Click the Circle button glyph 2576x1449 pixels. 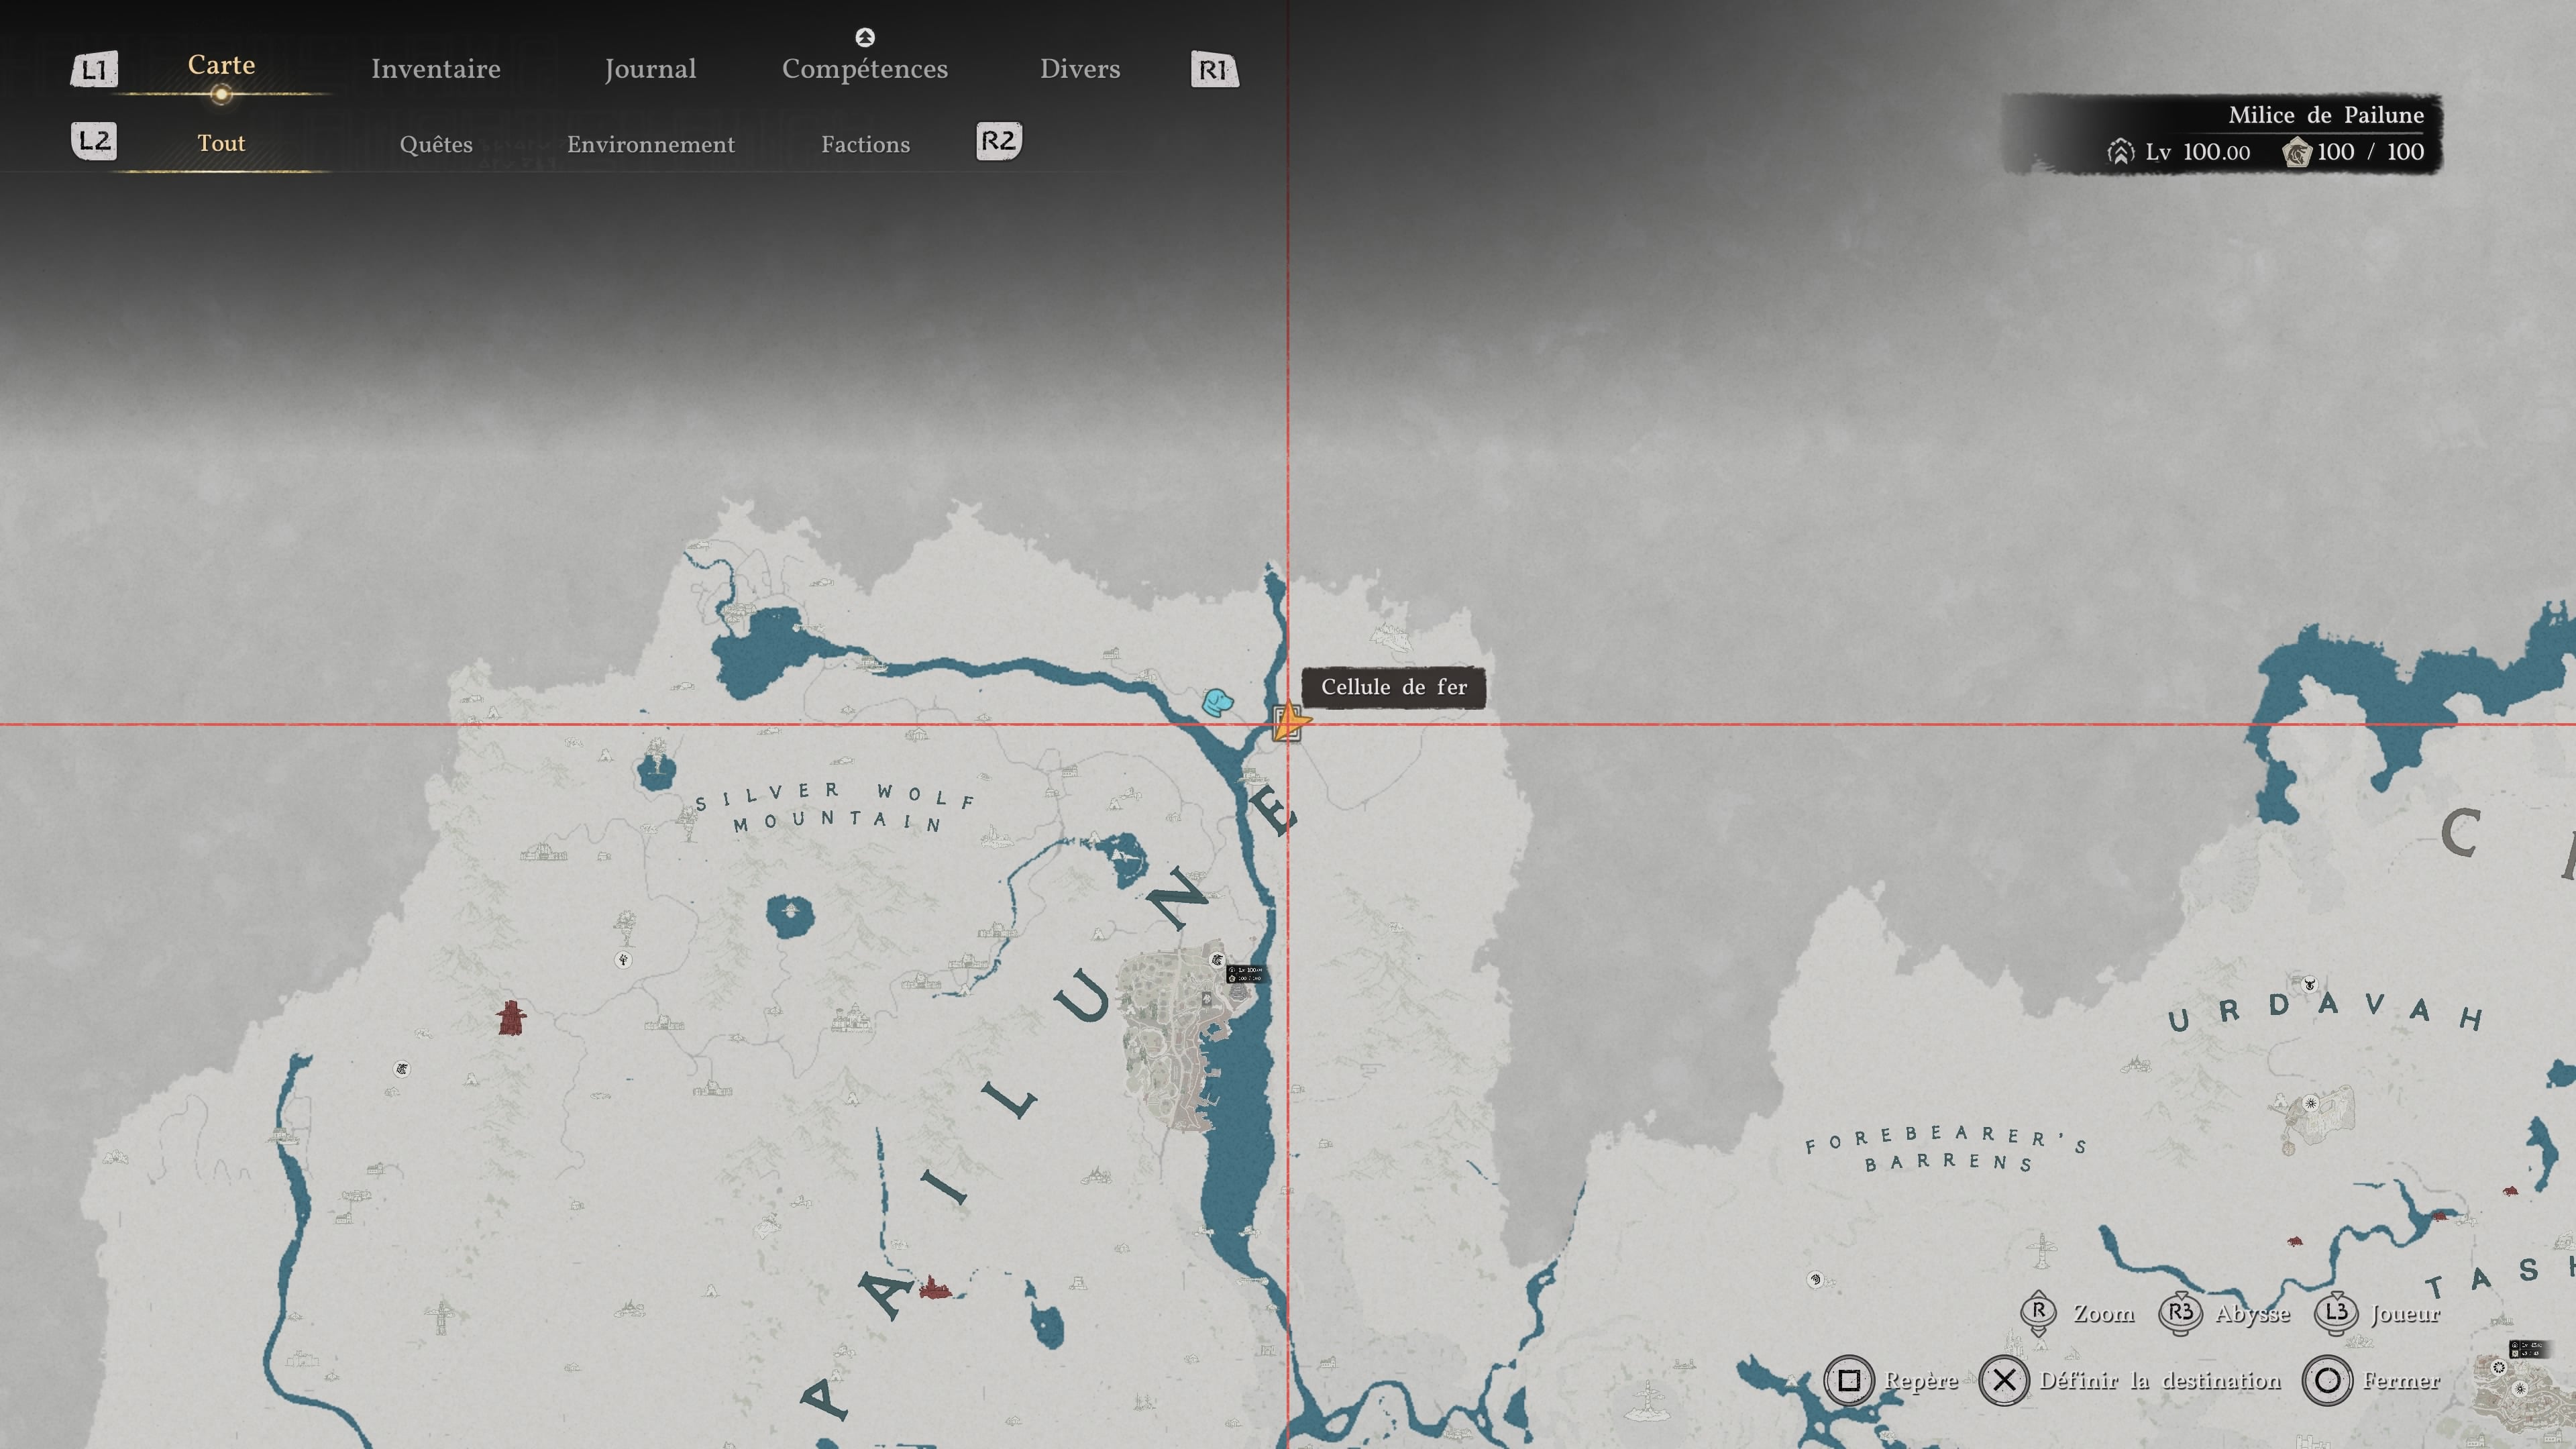click(x=2327, y=1381)
